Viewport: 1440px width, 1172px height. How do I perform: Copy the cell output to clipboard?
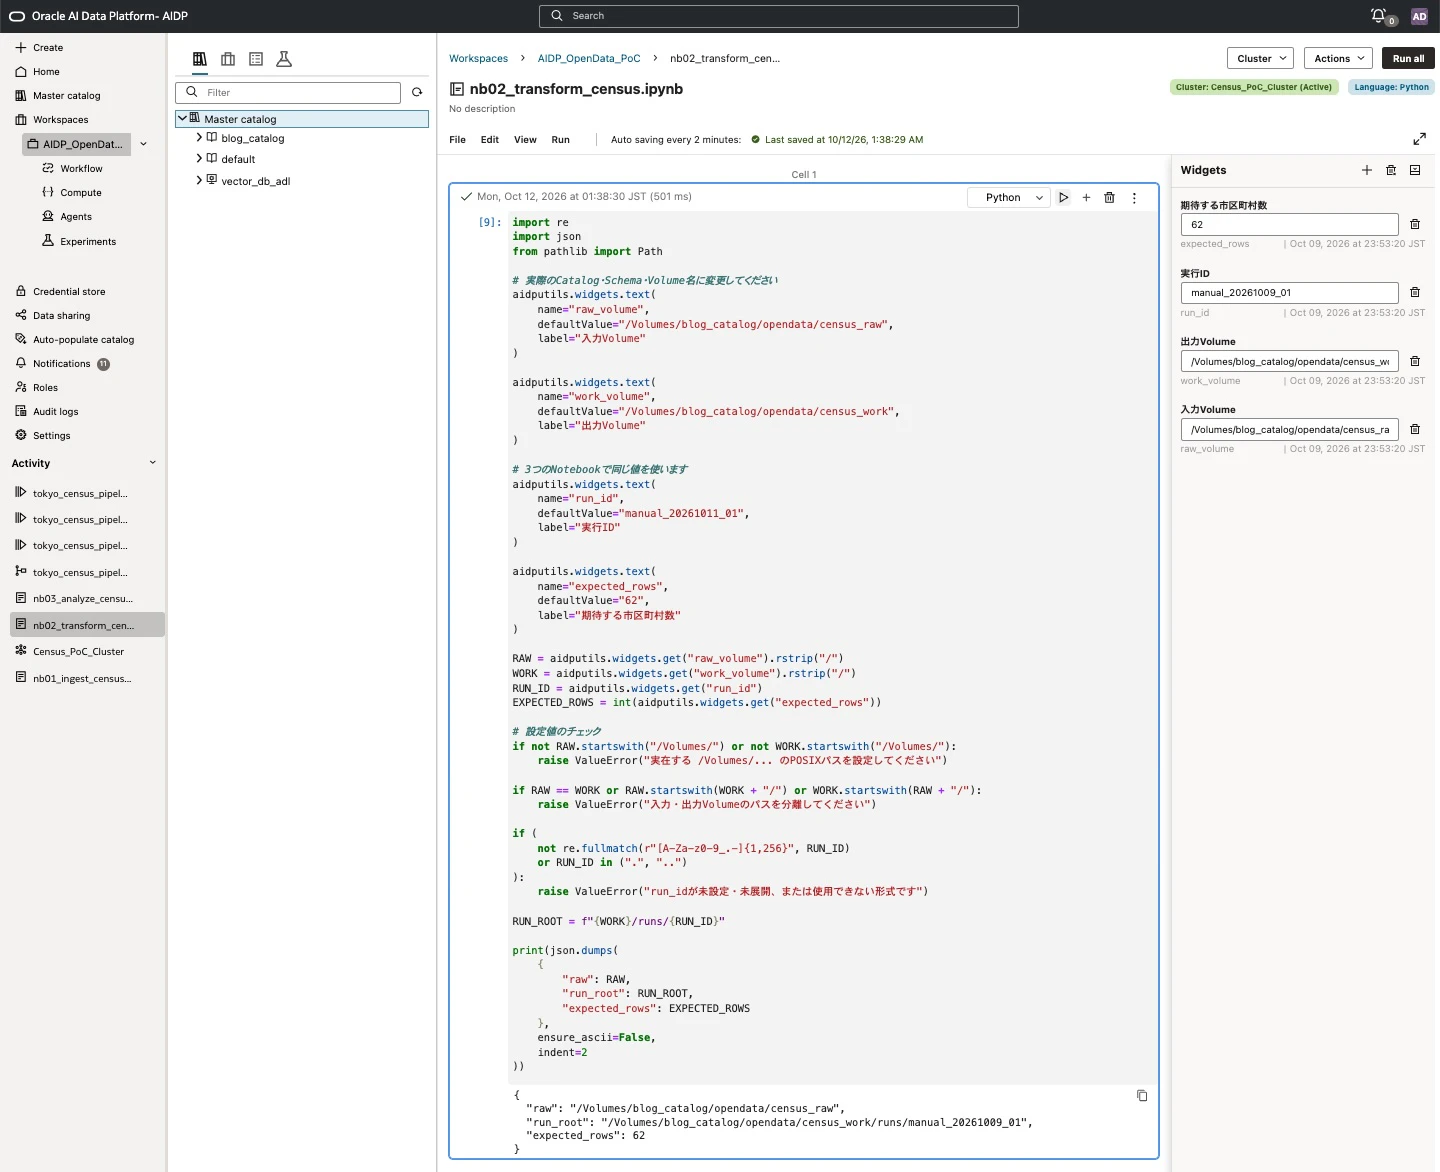tap(1142, 1096)
